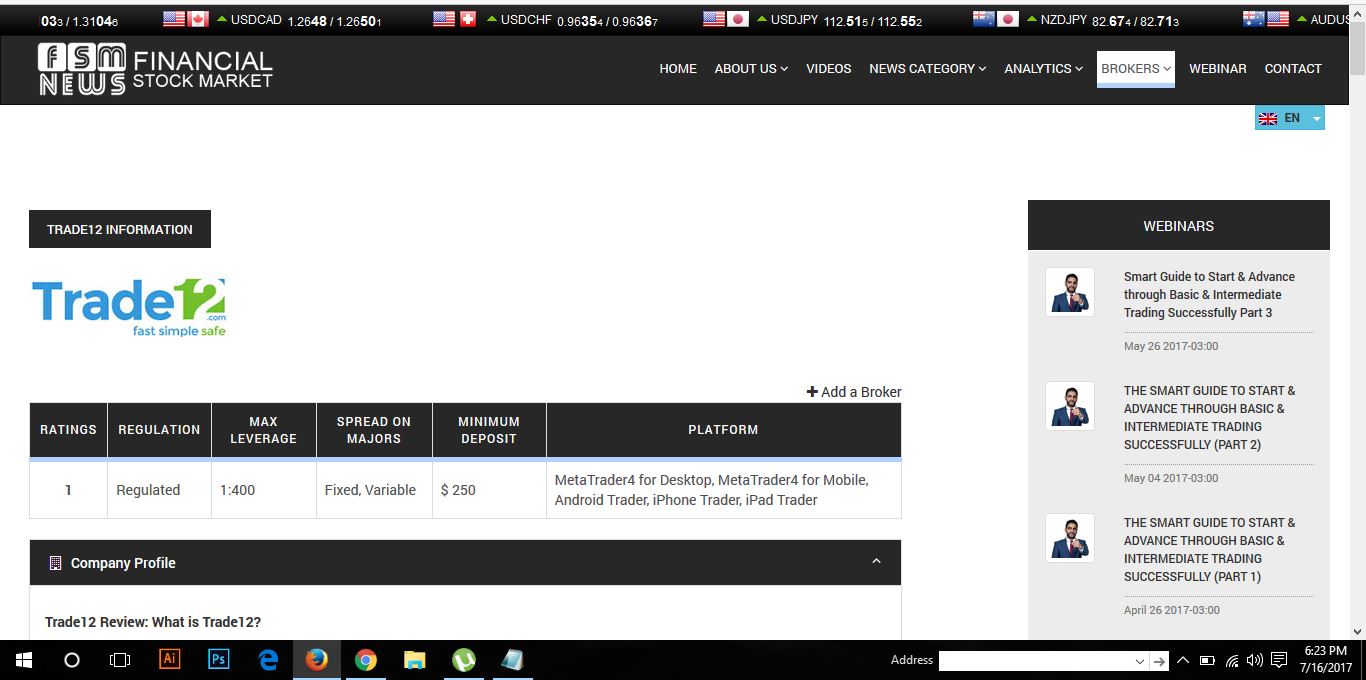Click the Max Leverage column header
The image size is (1366, 680).
click(x=264, y=430)
